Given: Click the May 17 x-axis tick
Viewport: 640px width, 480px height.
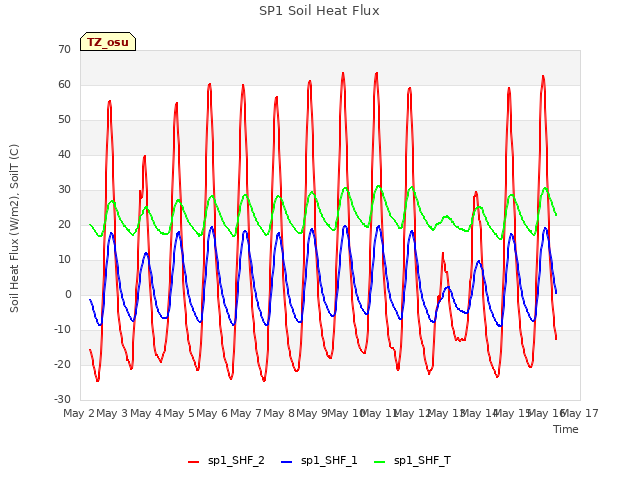Looking at the screenshot, I should [x=580, y=413].
